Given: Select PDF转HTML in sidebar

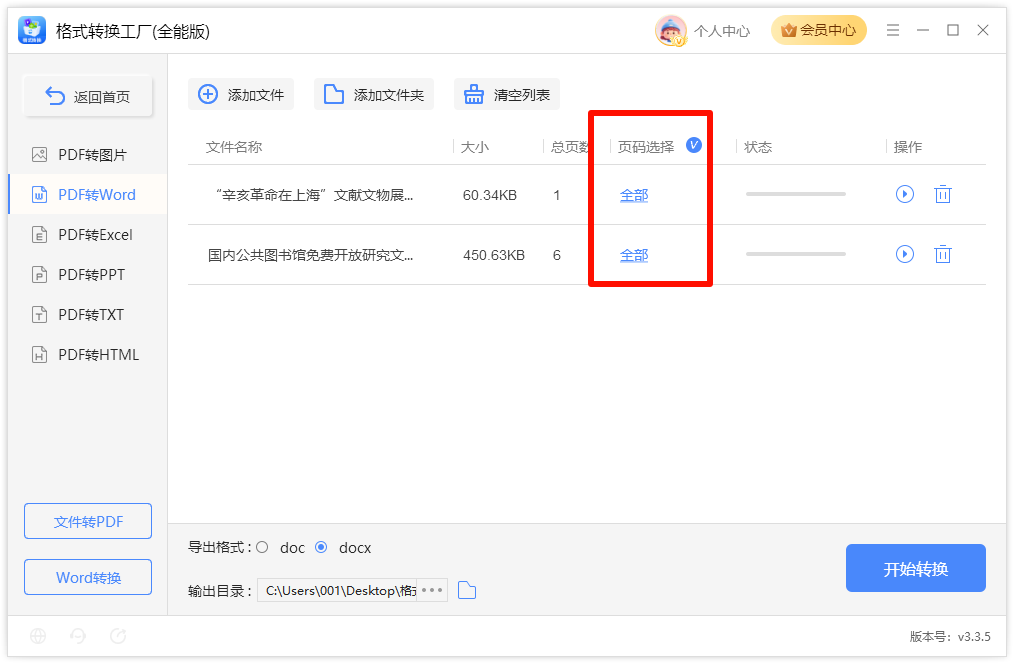Looking at the screenshot, I should [88, 355].
